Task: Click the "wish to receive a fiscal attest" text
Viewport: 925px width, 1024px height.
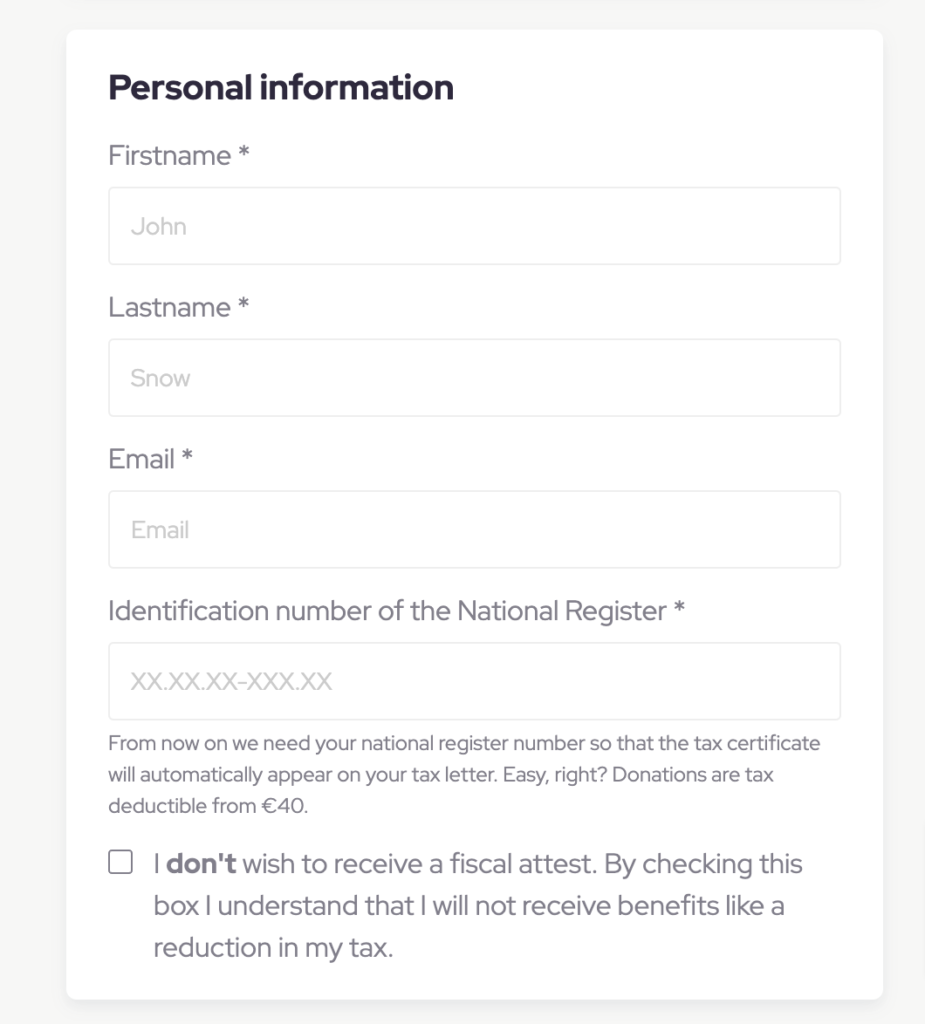Action: point(419,864)
